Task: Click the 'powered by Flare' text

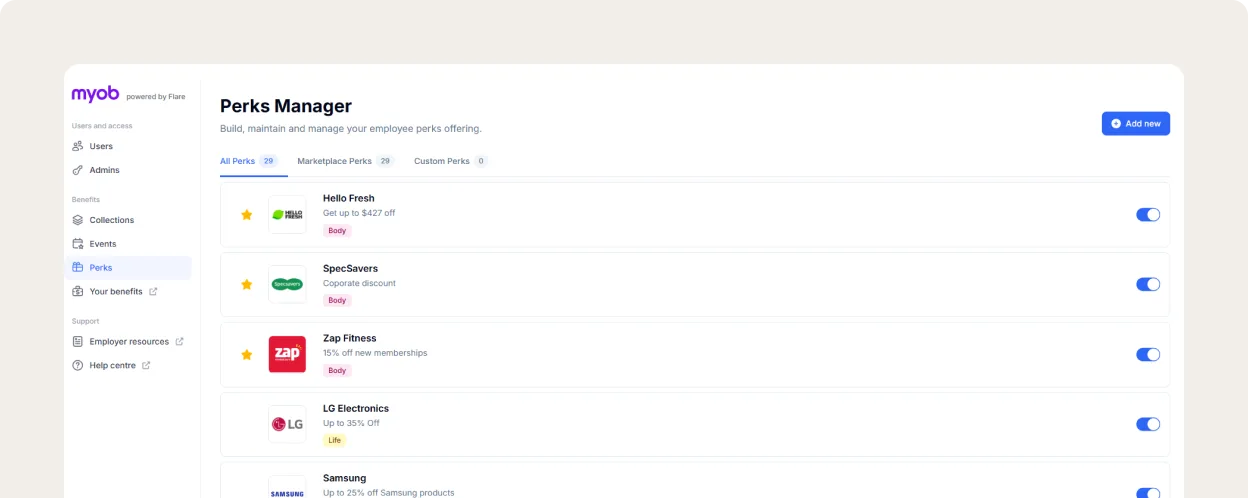Action: coord(156,97)
